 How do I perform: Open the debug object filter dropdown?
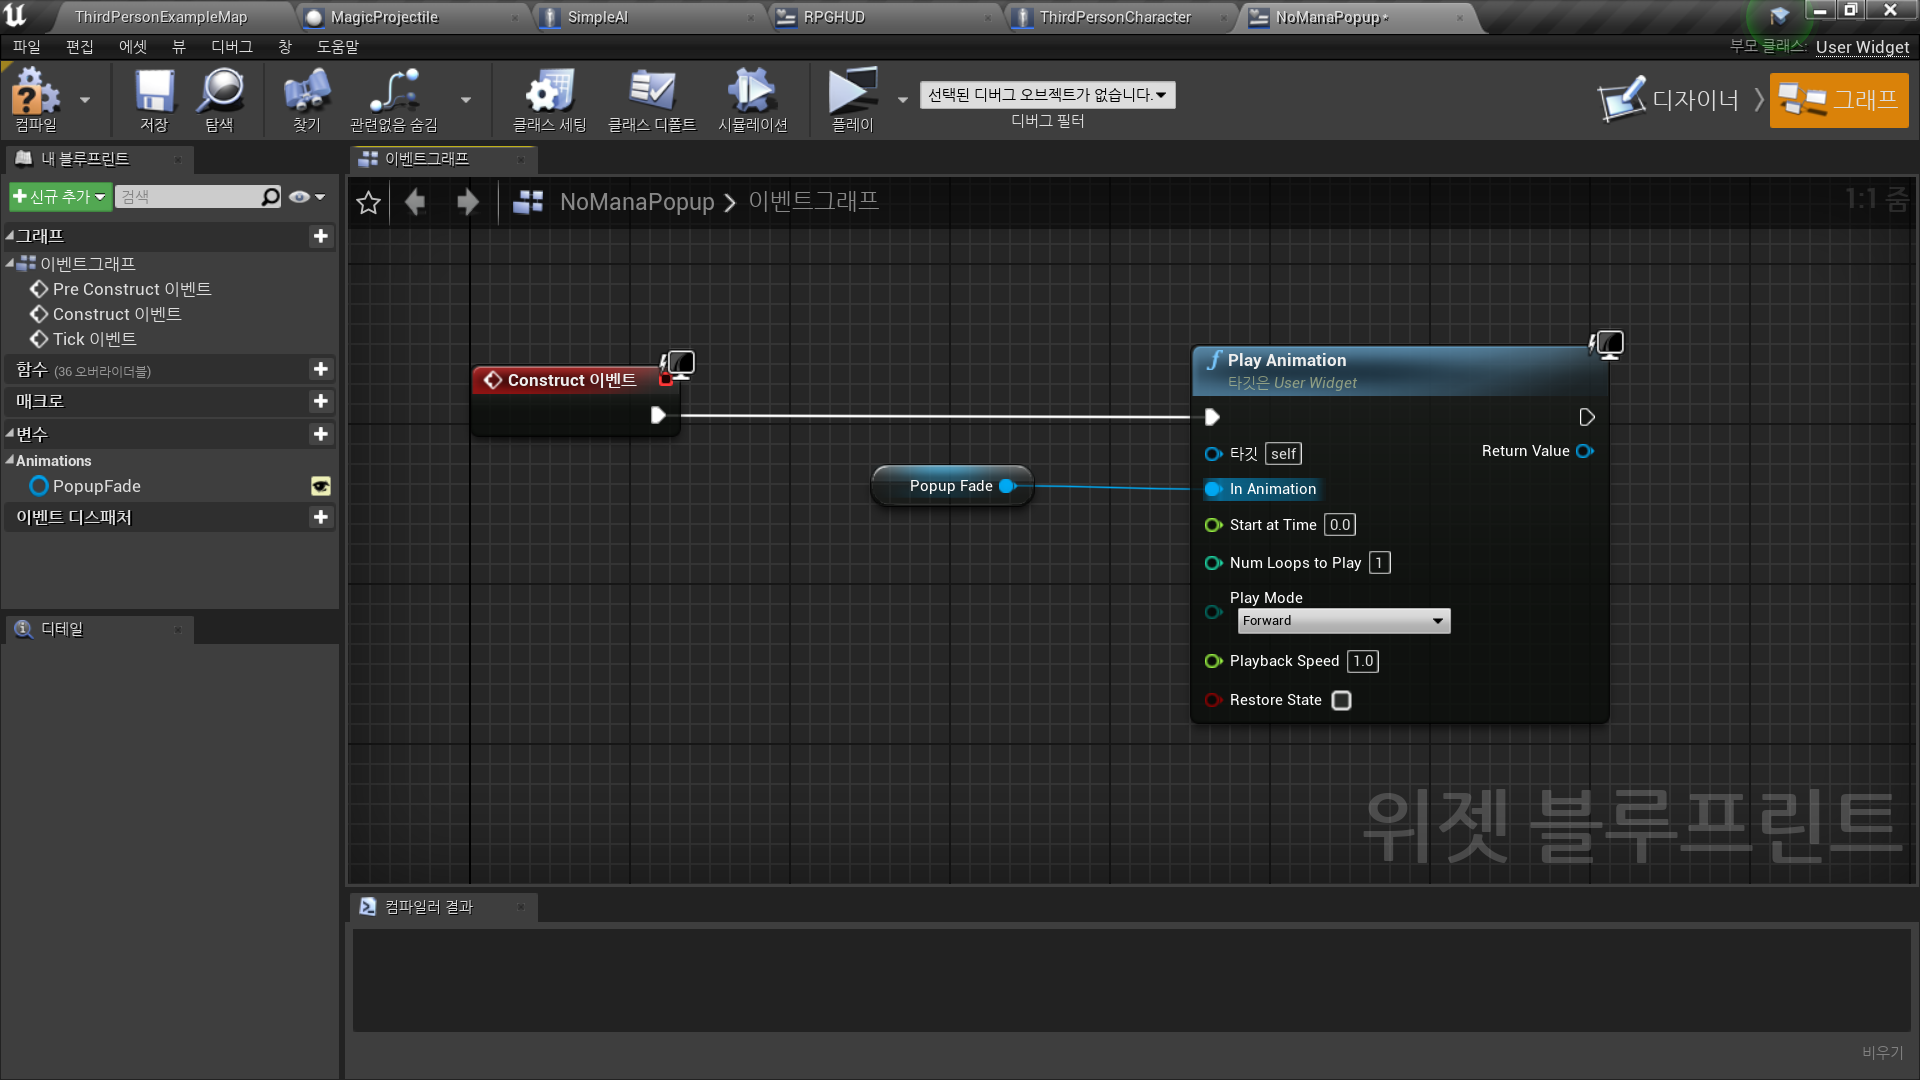click(x=1047, y=95)
